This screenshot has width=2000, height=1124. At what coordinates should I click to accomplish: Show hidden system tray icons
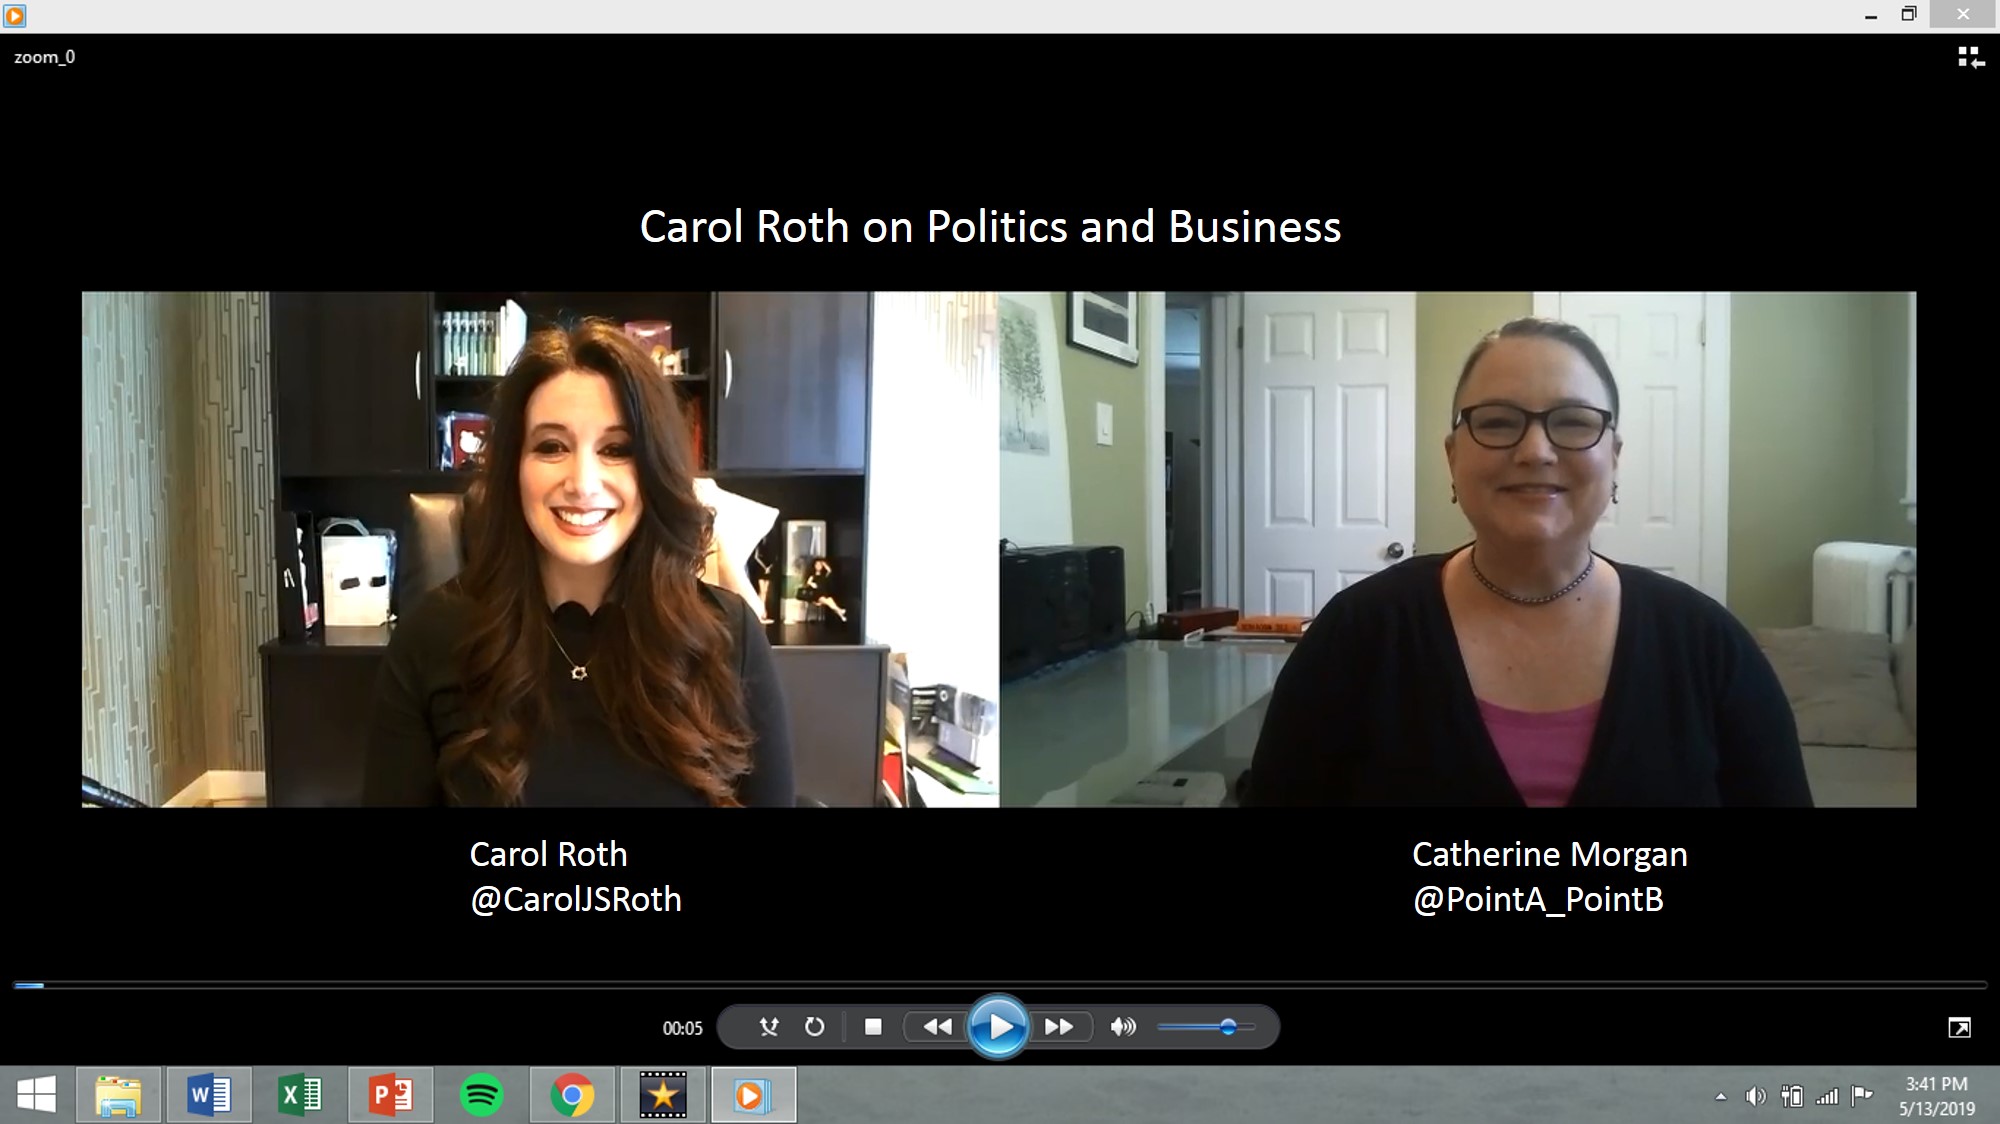pos(1720,1097)
